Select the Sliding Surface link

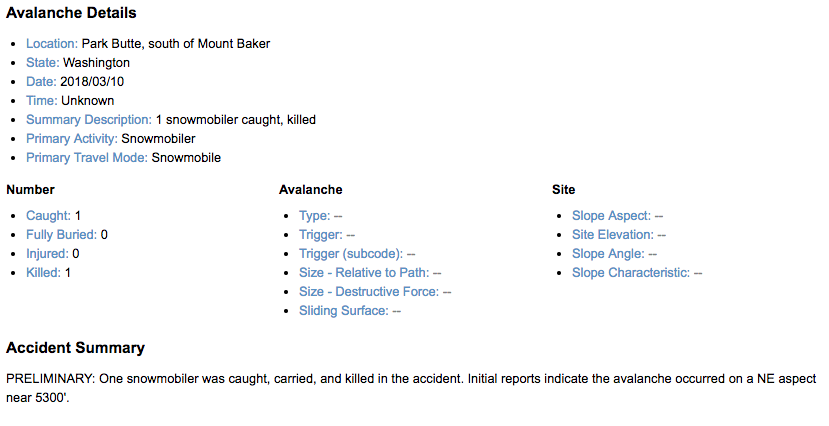pos(344,311)
